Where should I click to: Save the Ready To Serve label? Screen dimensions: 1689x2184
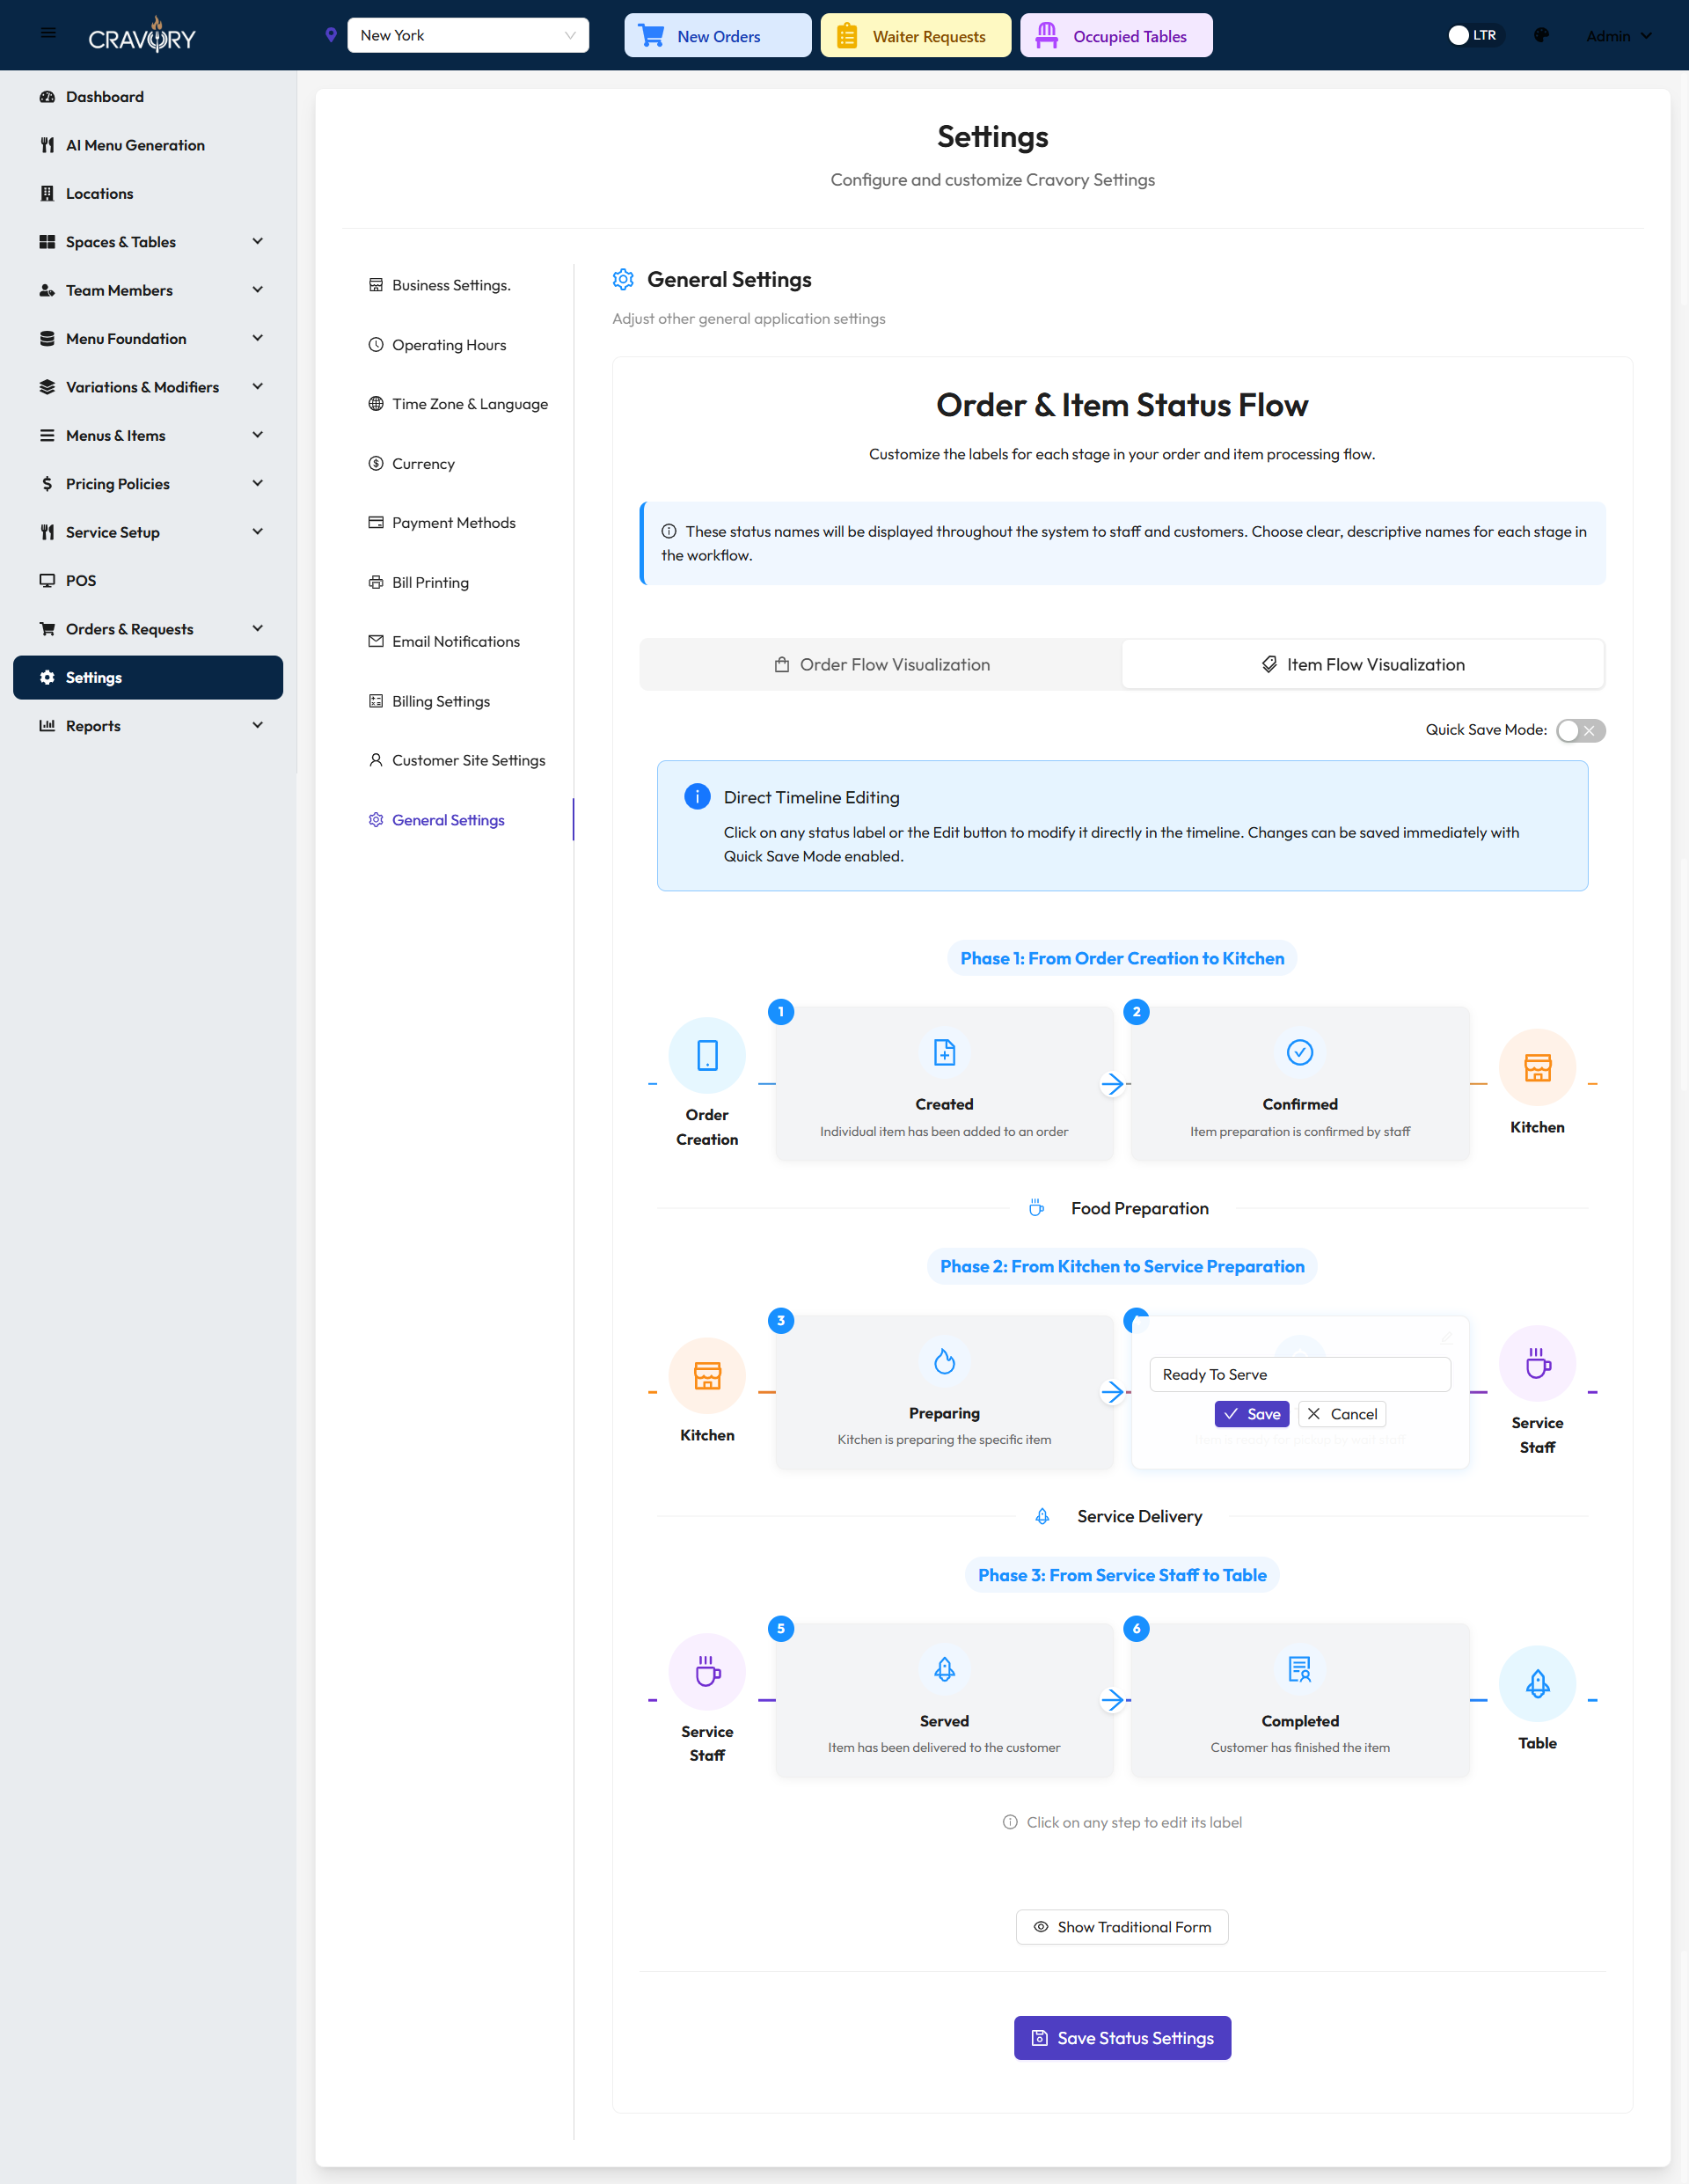coord(1251,1414)
